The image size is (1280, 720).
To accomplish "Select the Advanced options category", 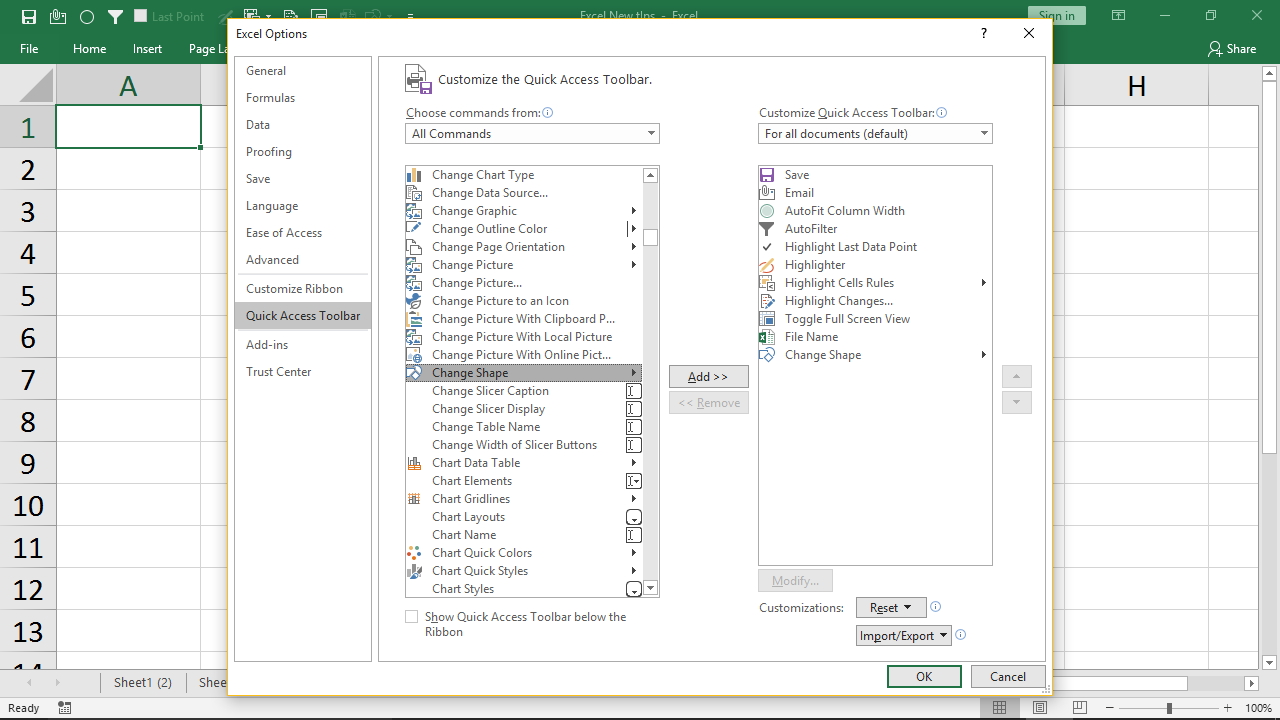I will coord(303,260).
